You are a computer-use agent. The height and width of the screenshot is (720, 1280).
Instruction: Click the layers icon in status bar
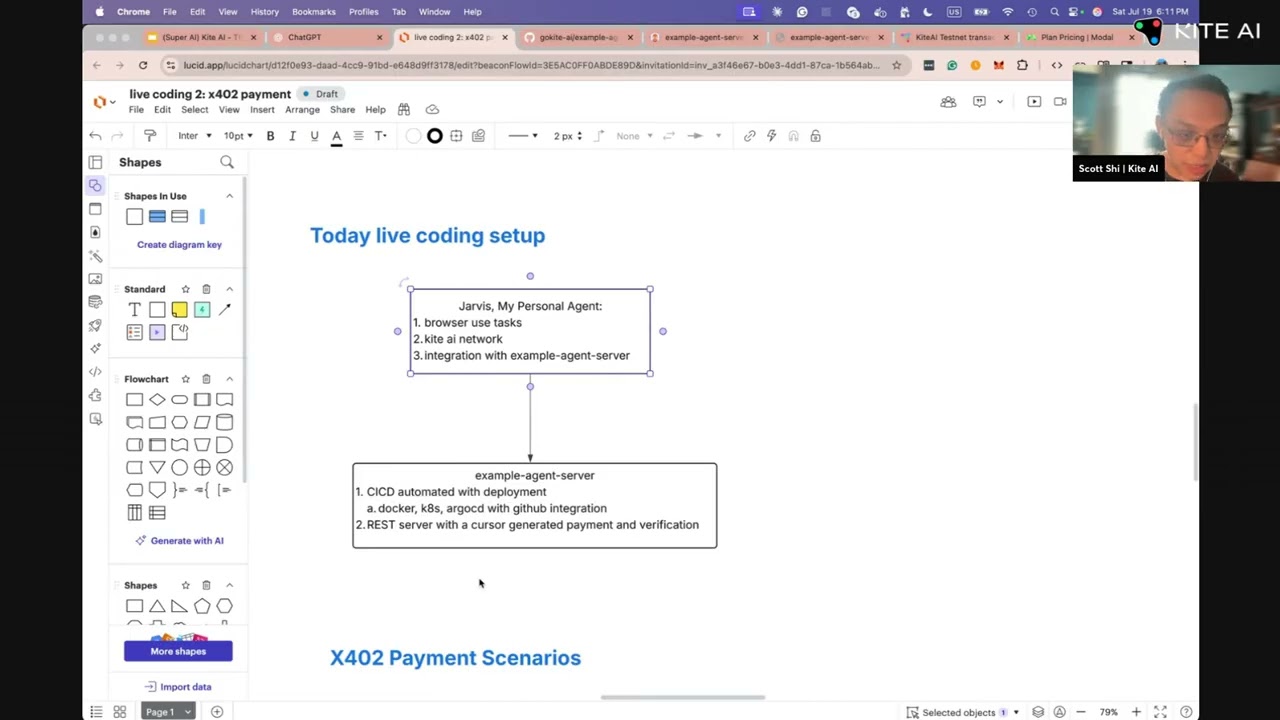coord(1038,712)
